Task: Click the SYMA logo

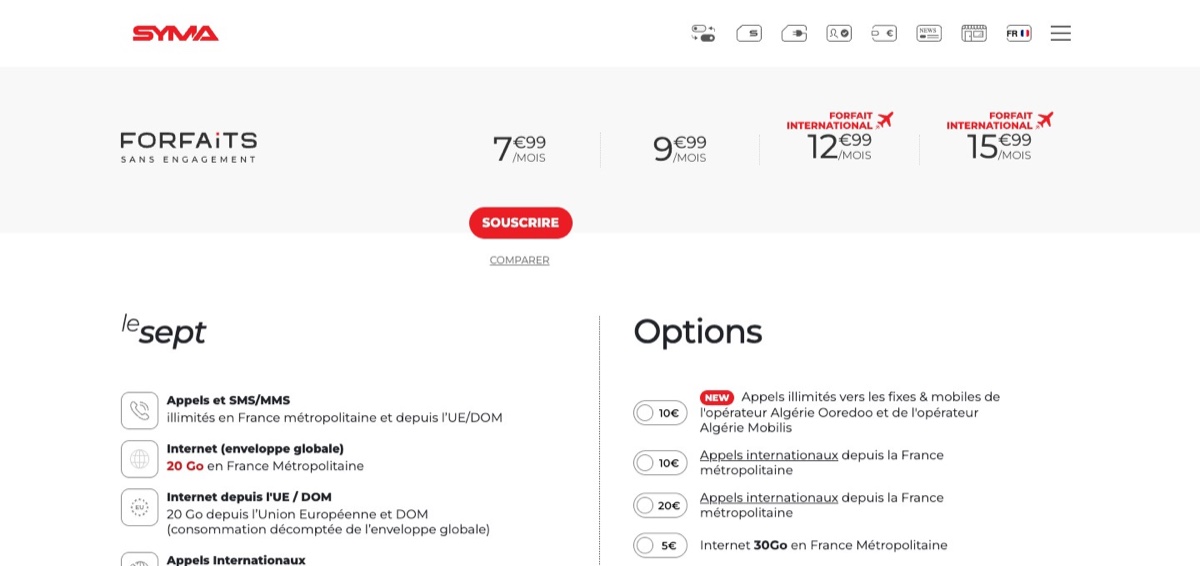Action: 175,33
